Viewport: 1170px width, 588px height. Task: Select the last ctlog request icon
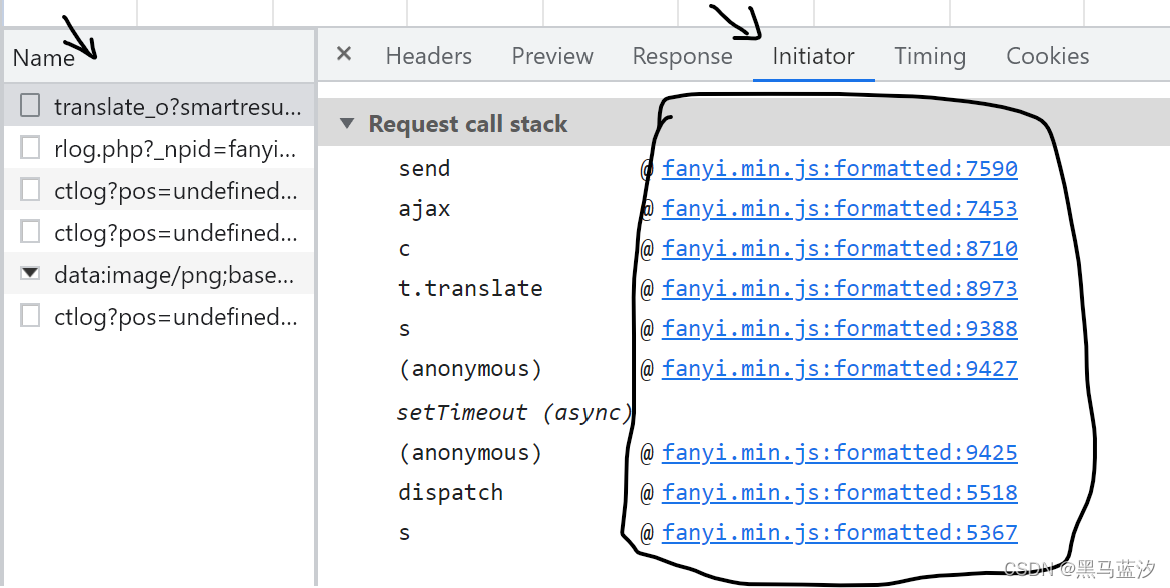point(30,316)
